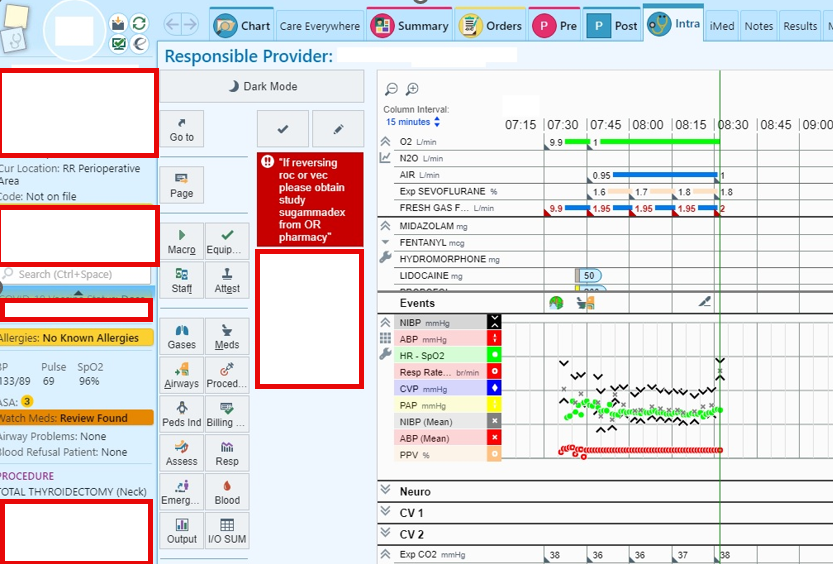Click the pencil edit button

(338, 129)
